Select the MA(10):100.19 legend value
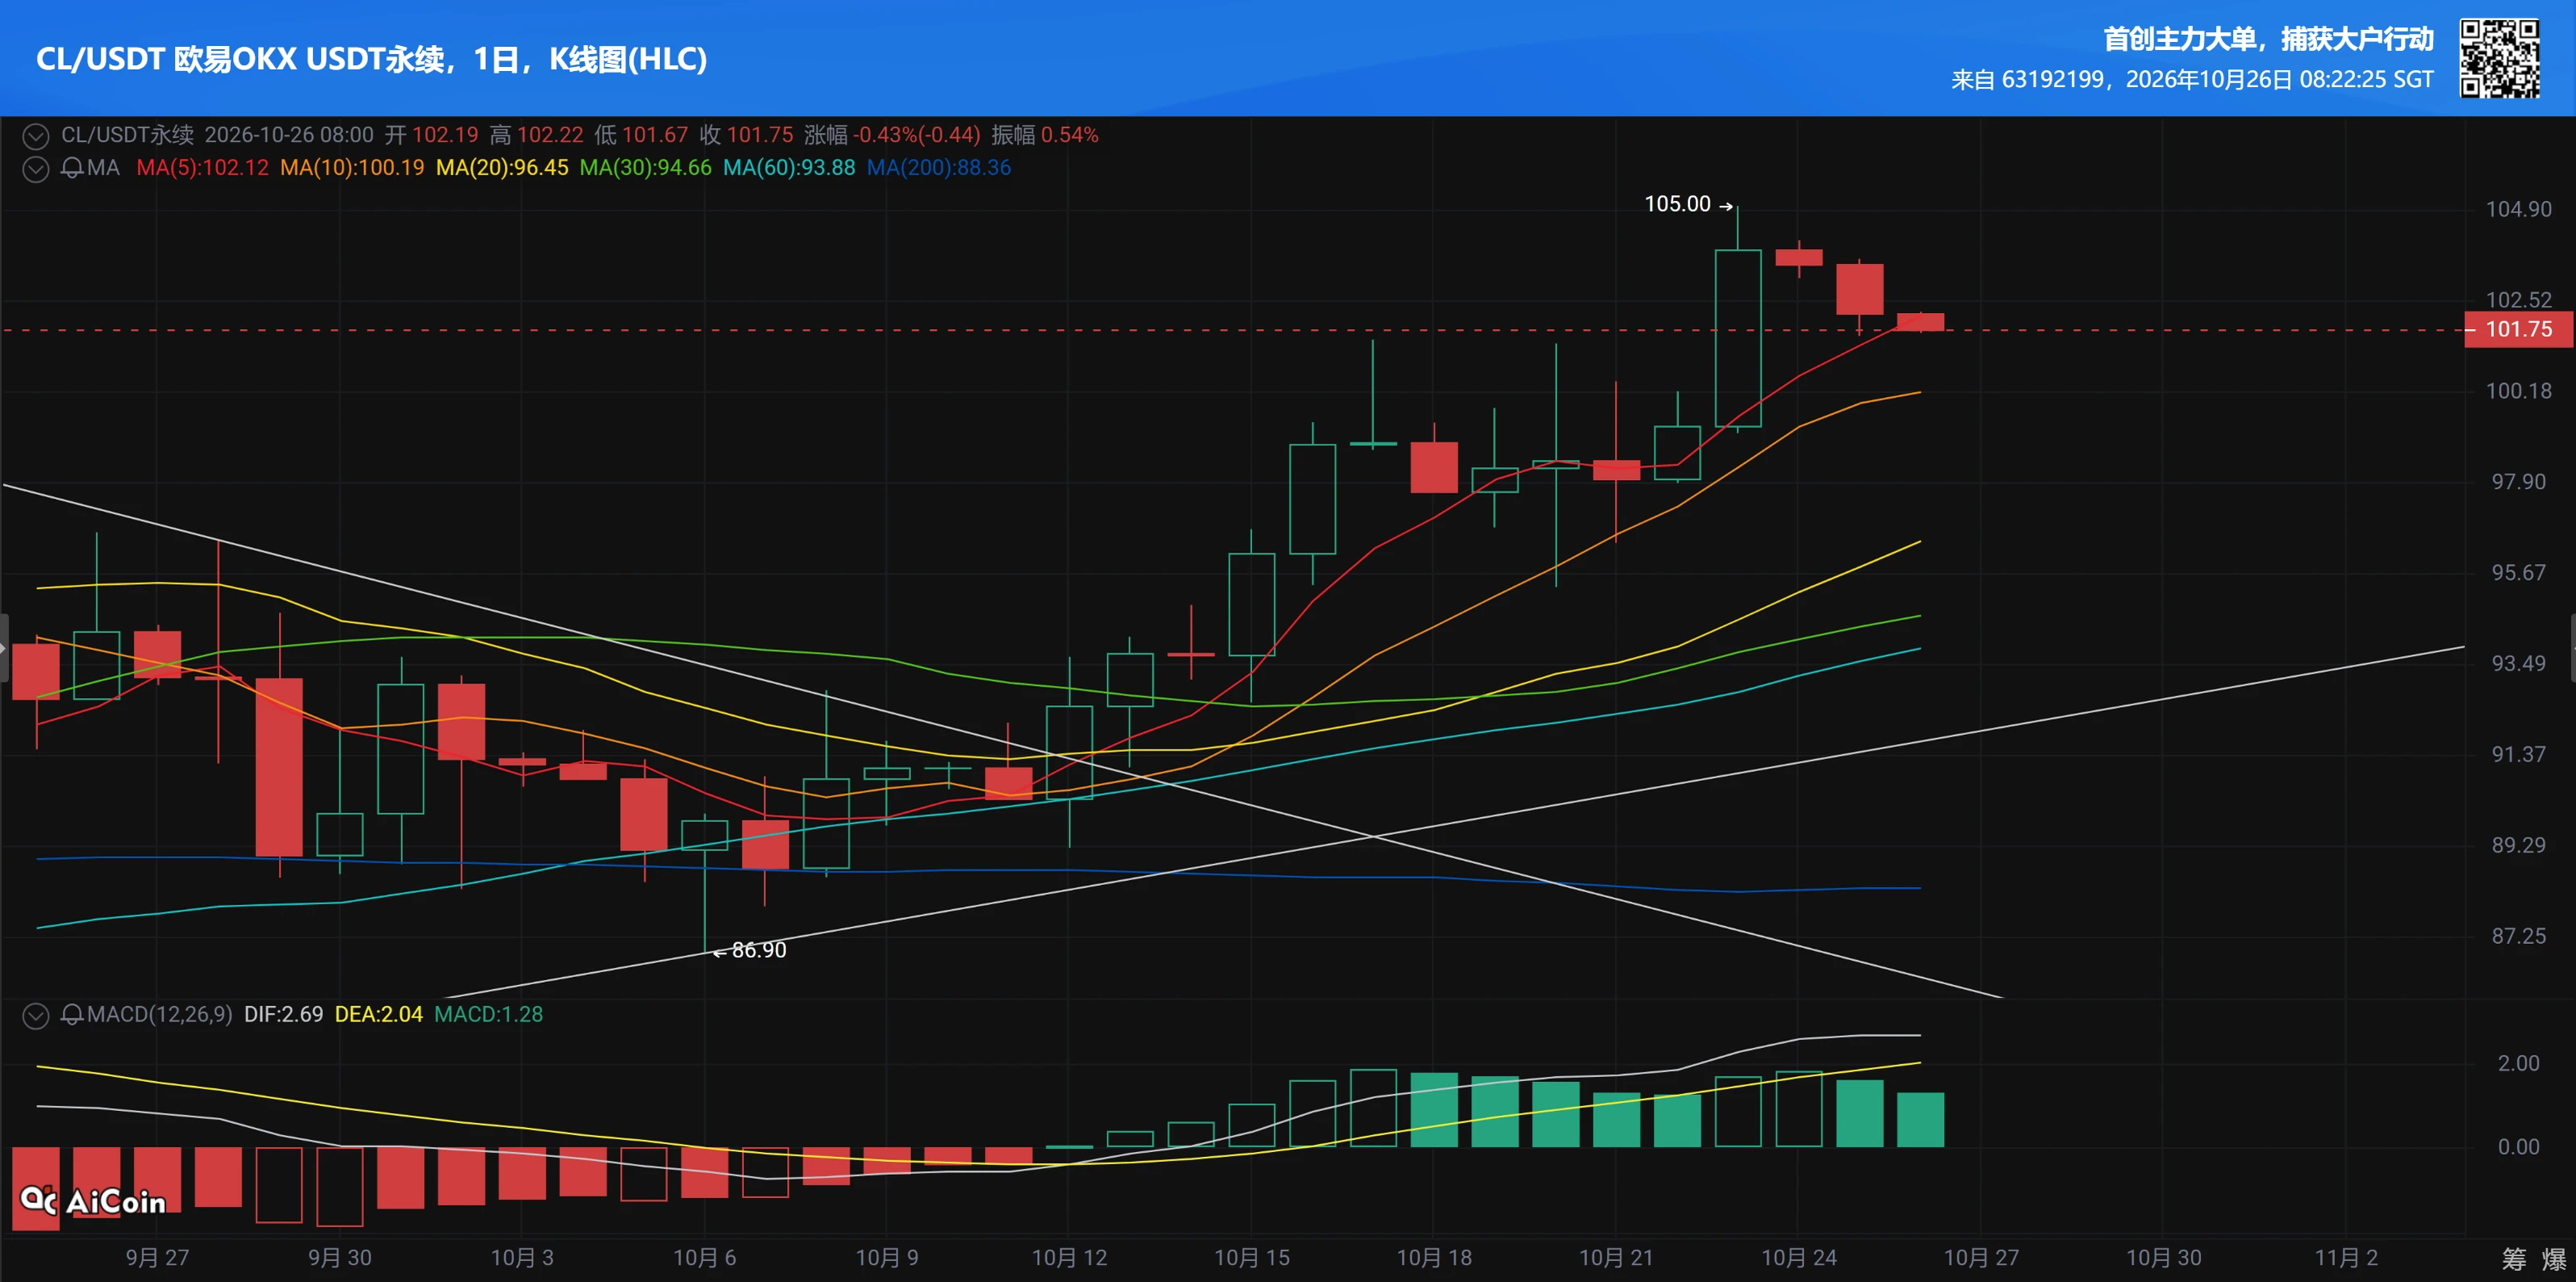Viewport: 2576px width, 1282px height. click(352, 168)
